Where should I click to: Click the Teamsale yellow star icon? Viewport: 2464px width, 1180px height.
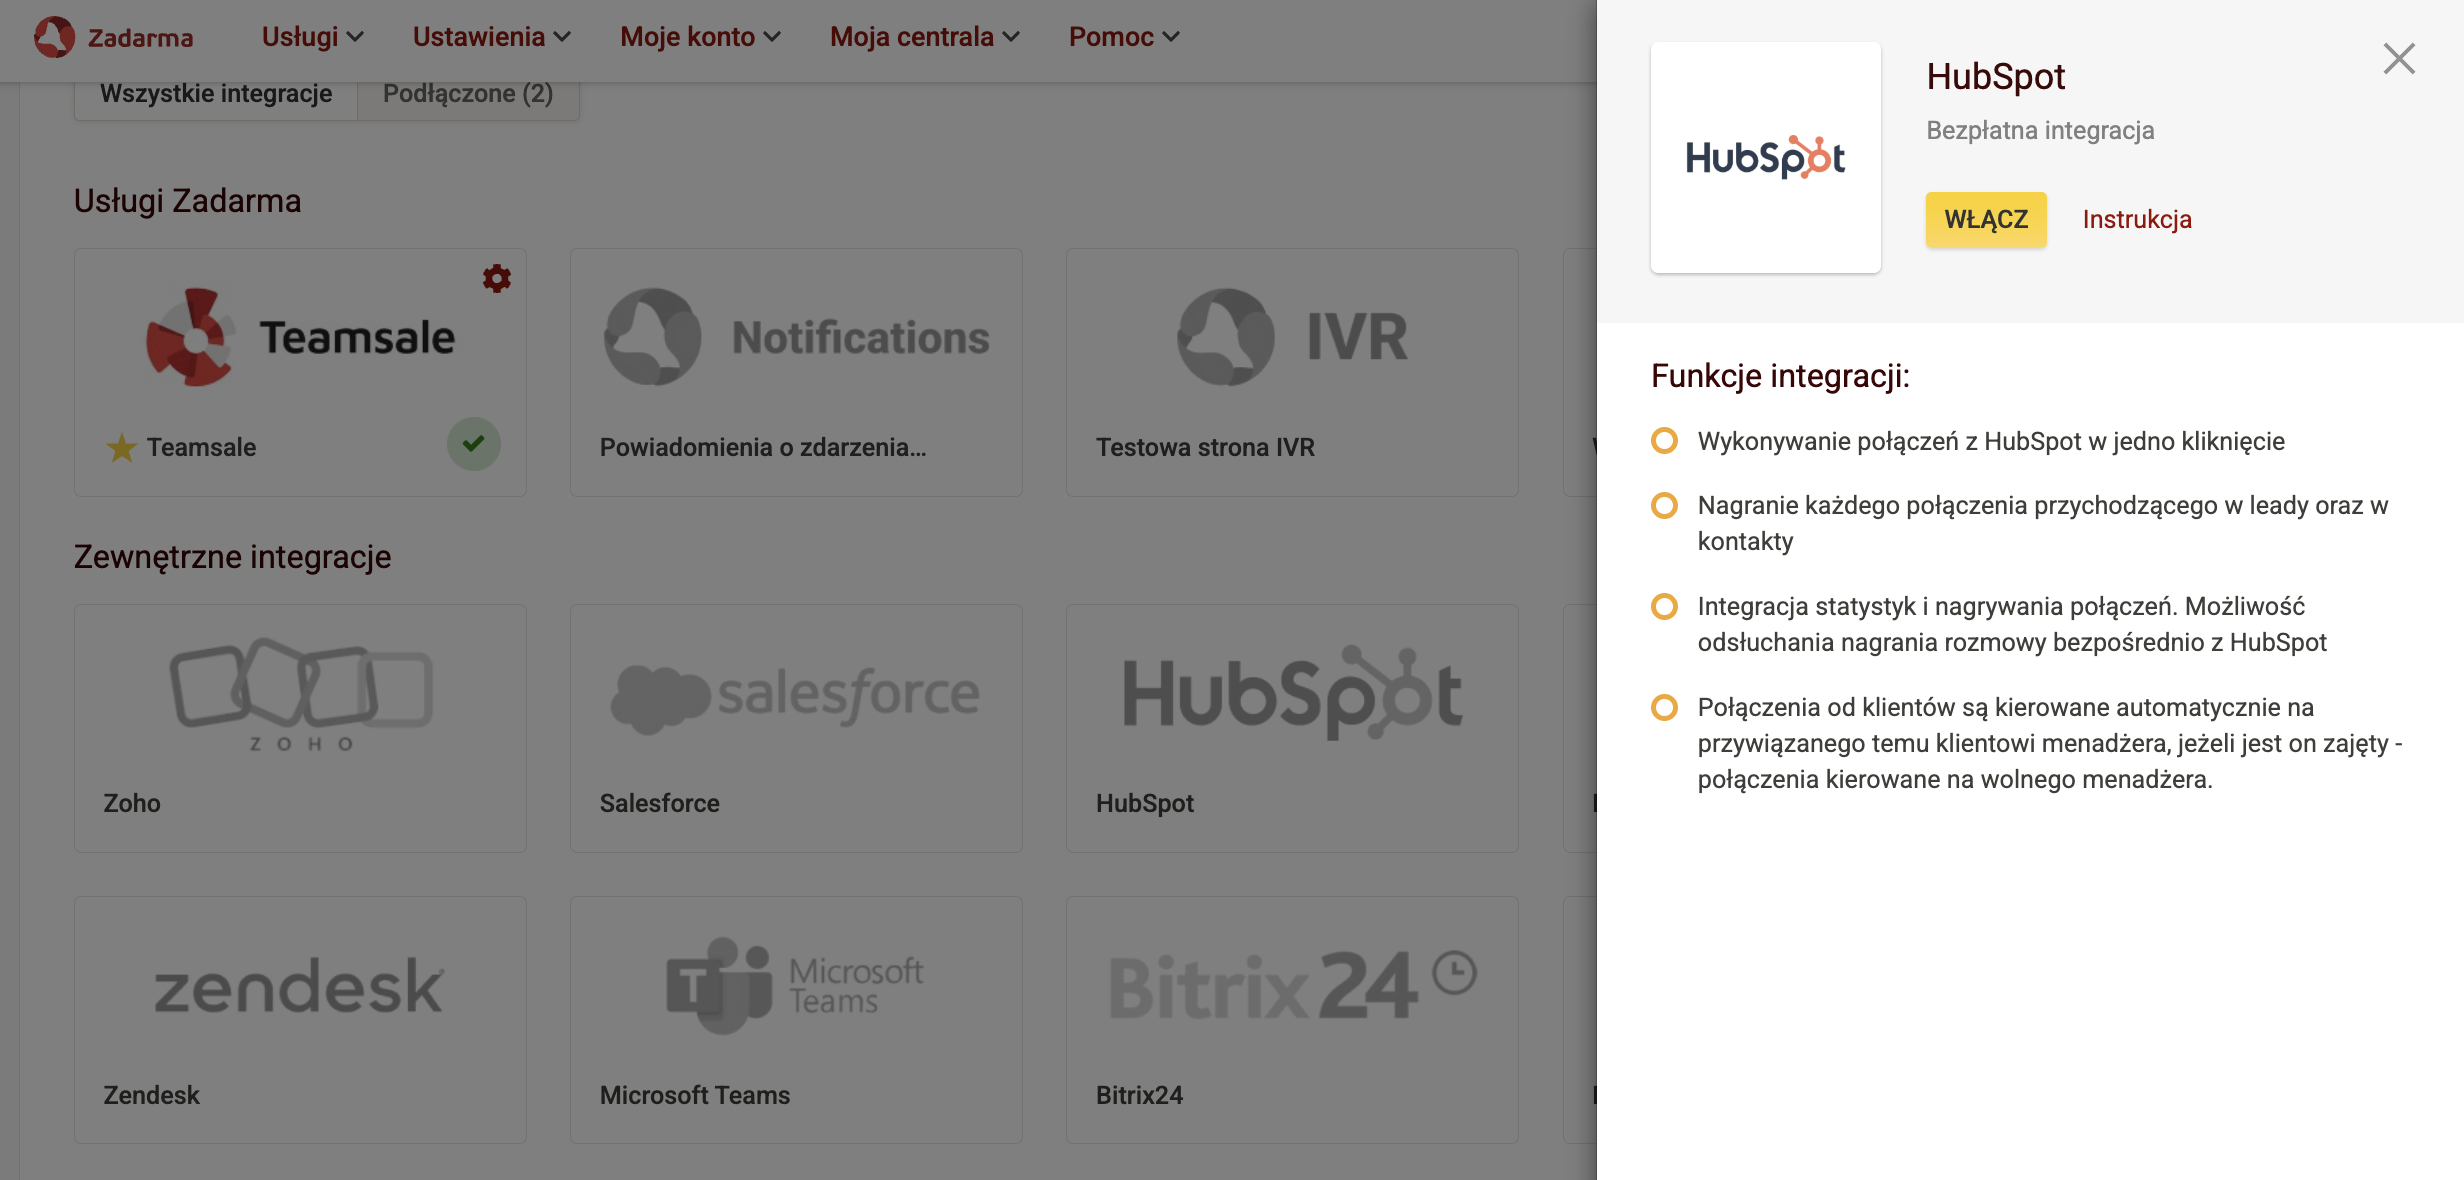(x=121, y=448)
